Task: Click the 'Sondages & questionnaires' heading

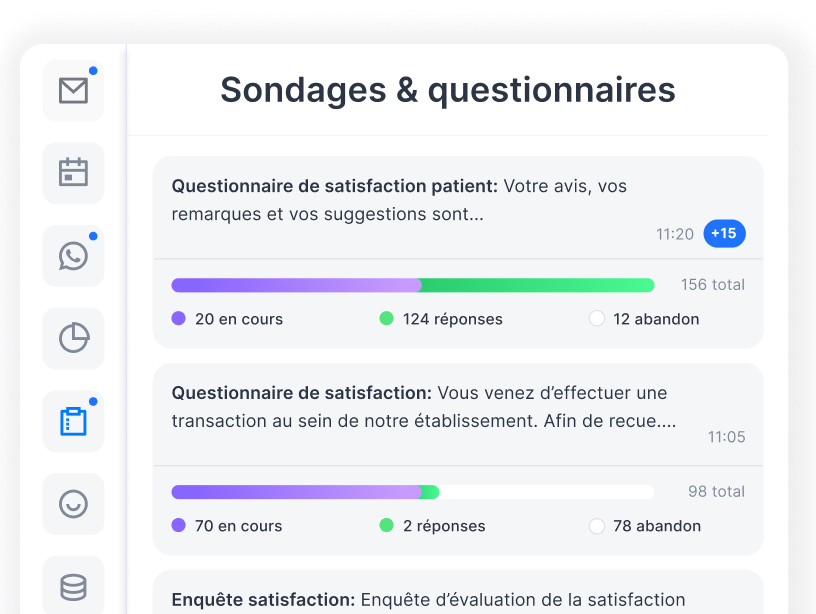Action: point(448,90)
